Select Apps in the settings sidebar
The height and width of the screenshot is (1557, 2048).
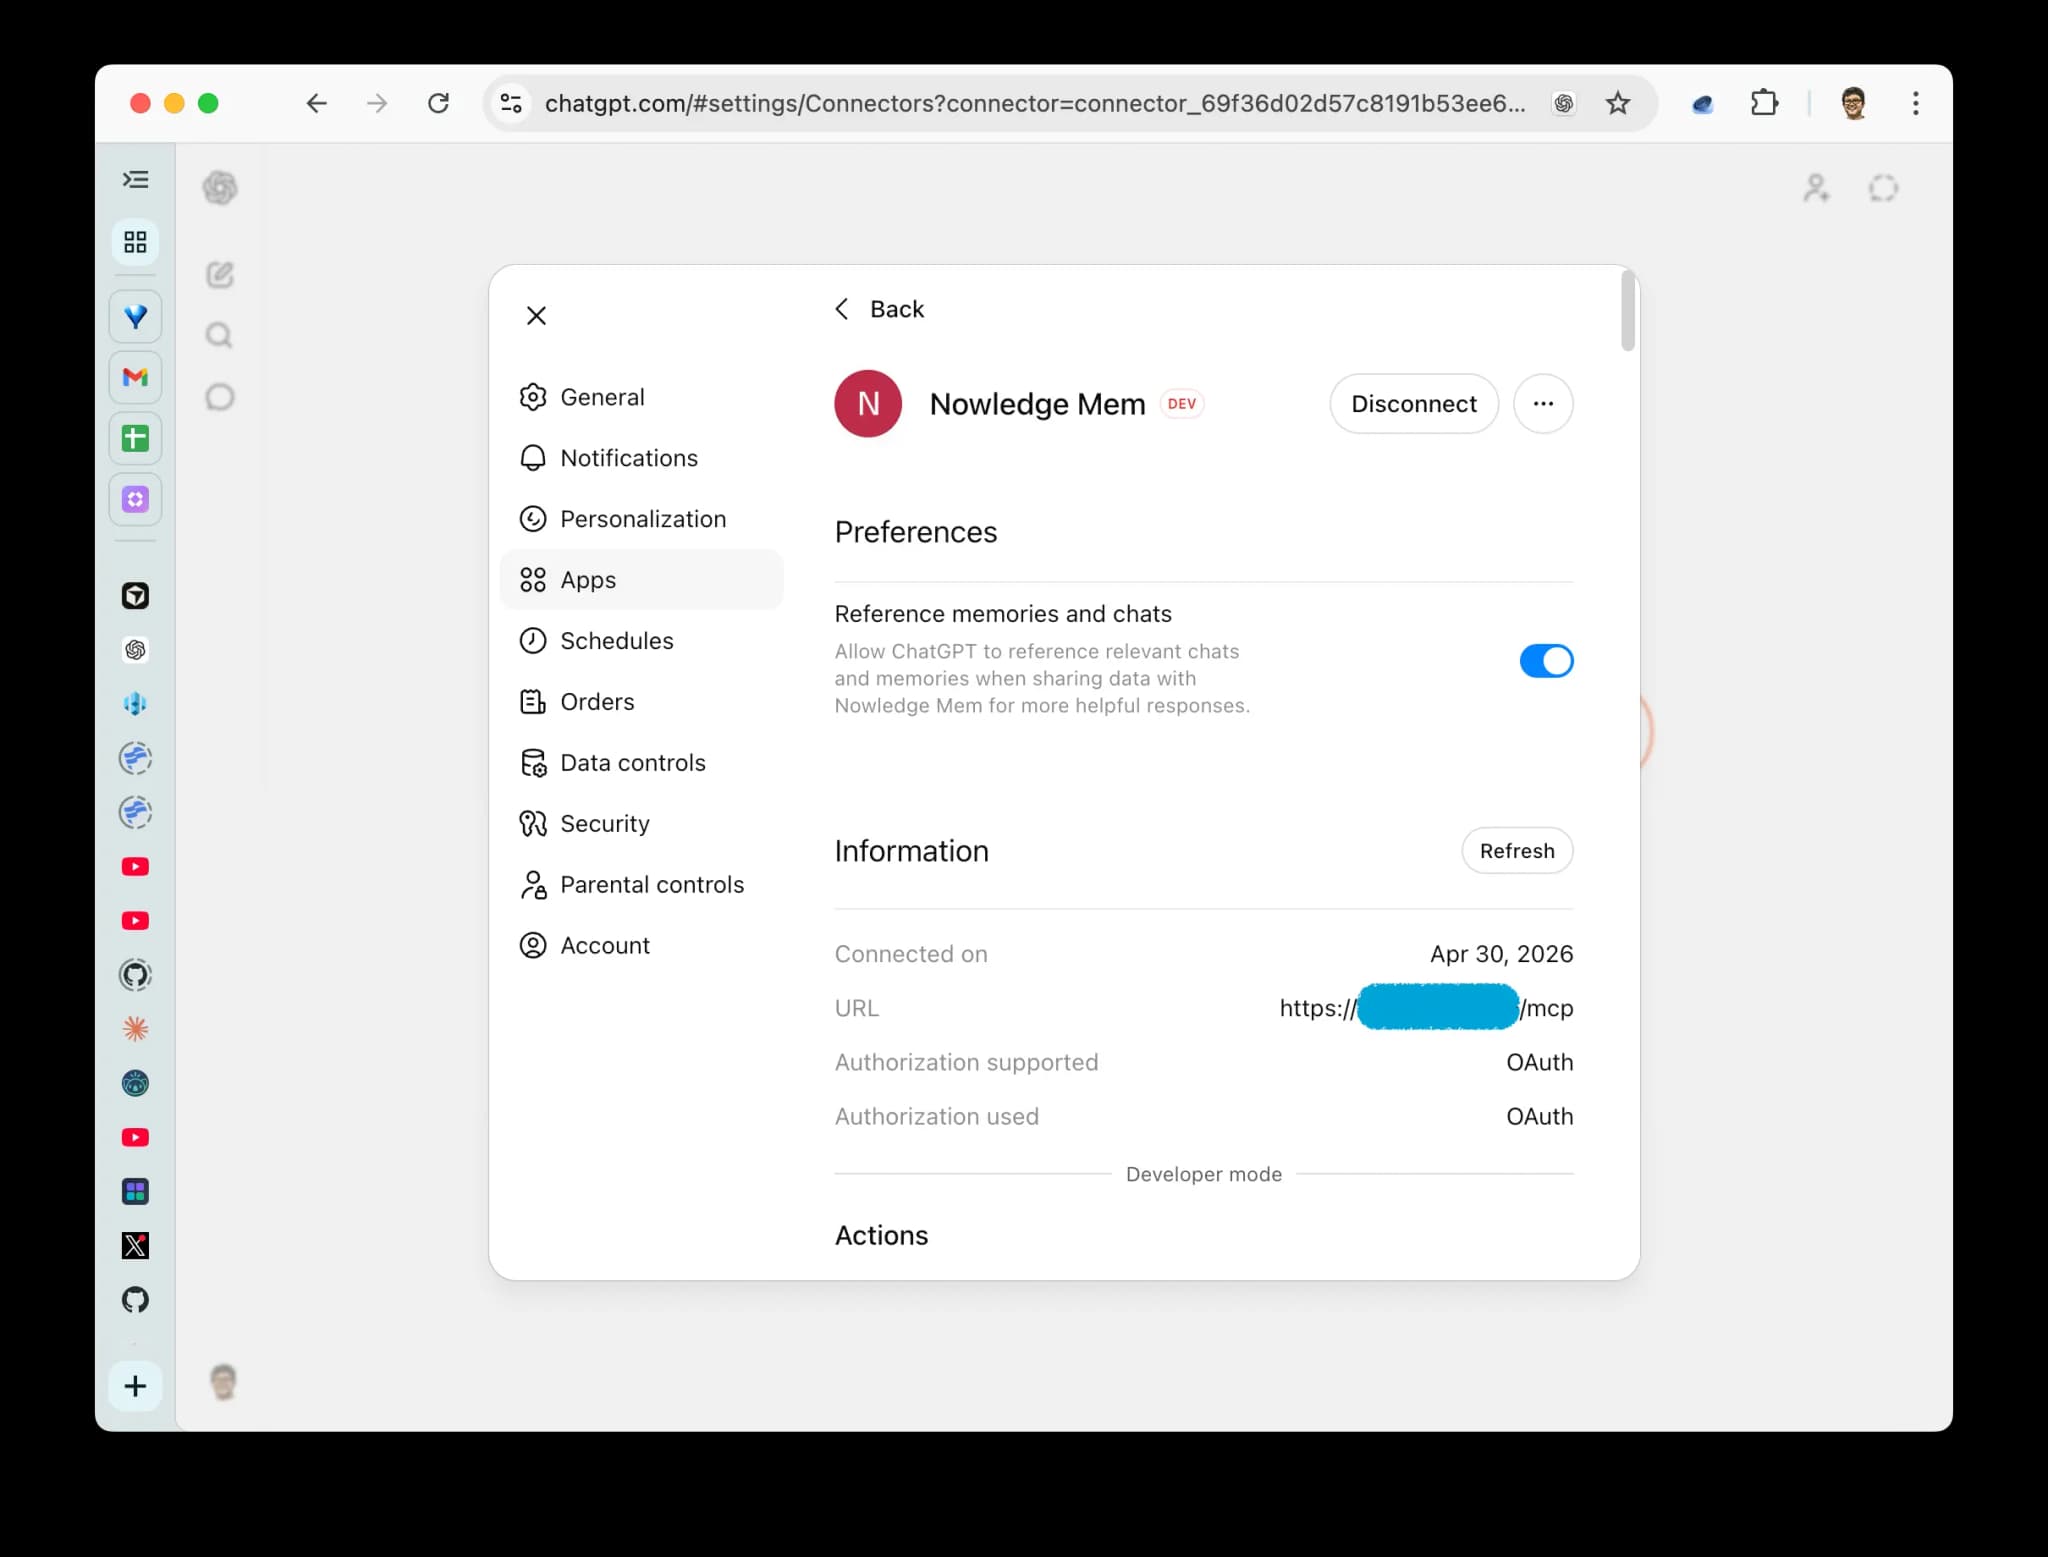[641, 580]
